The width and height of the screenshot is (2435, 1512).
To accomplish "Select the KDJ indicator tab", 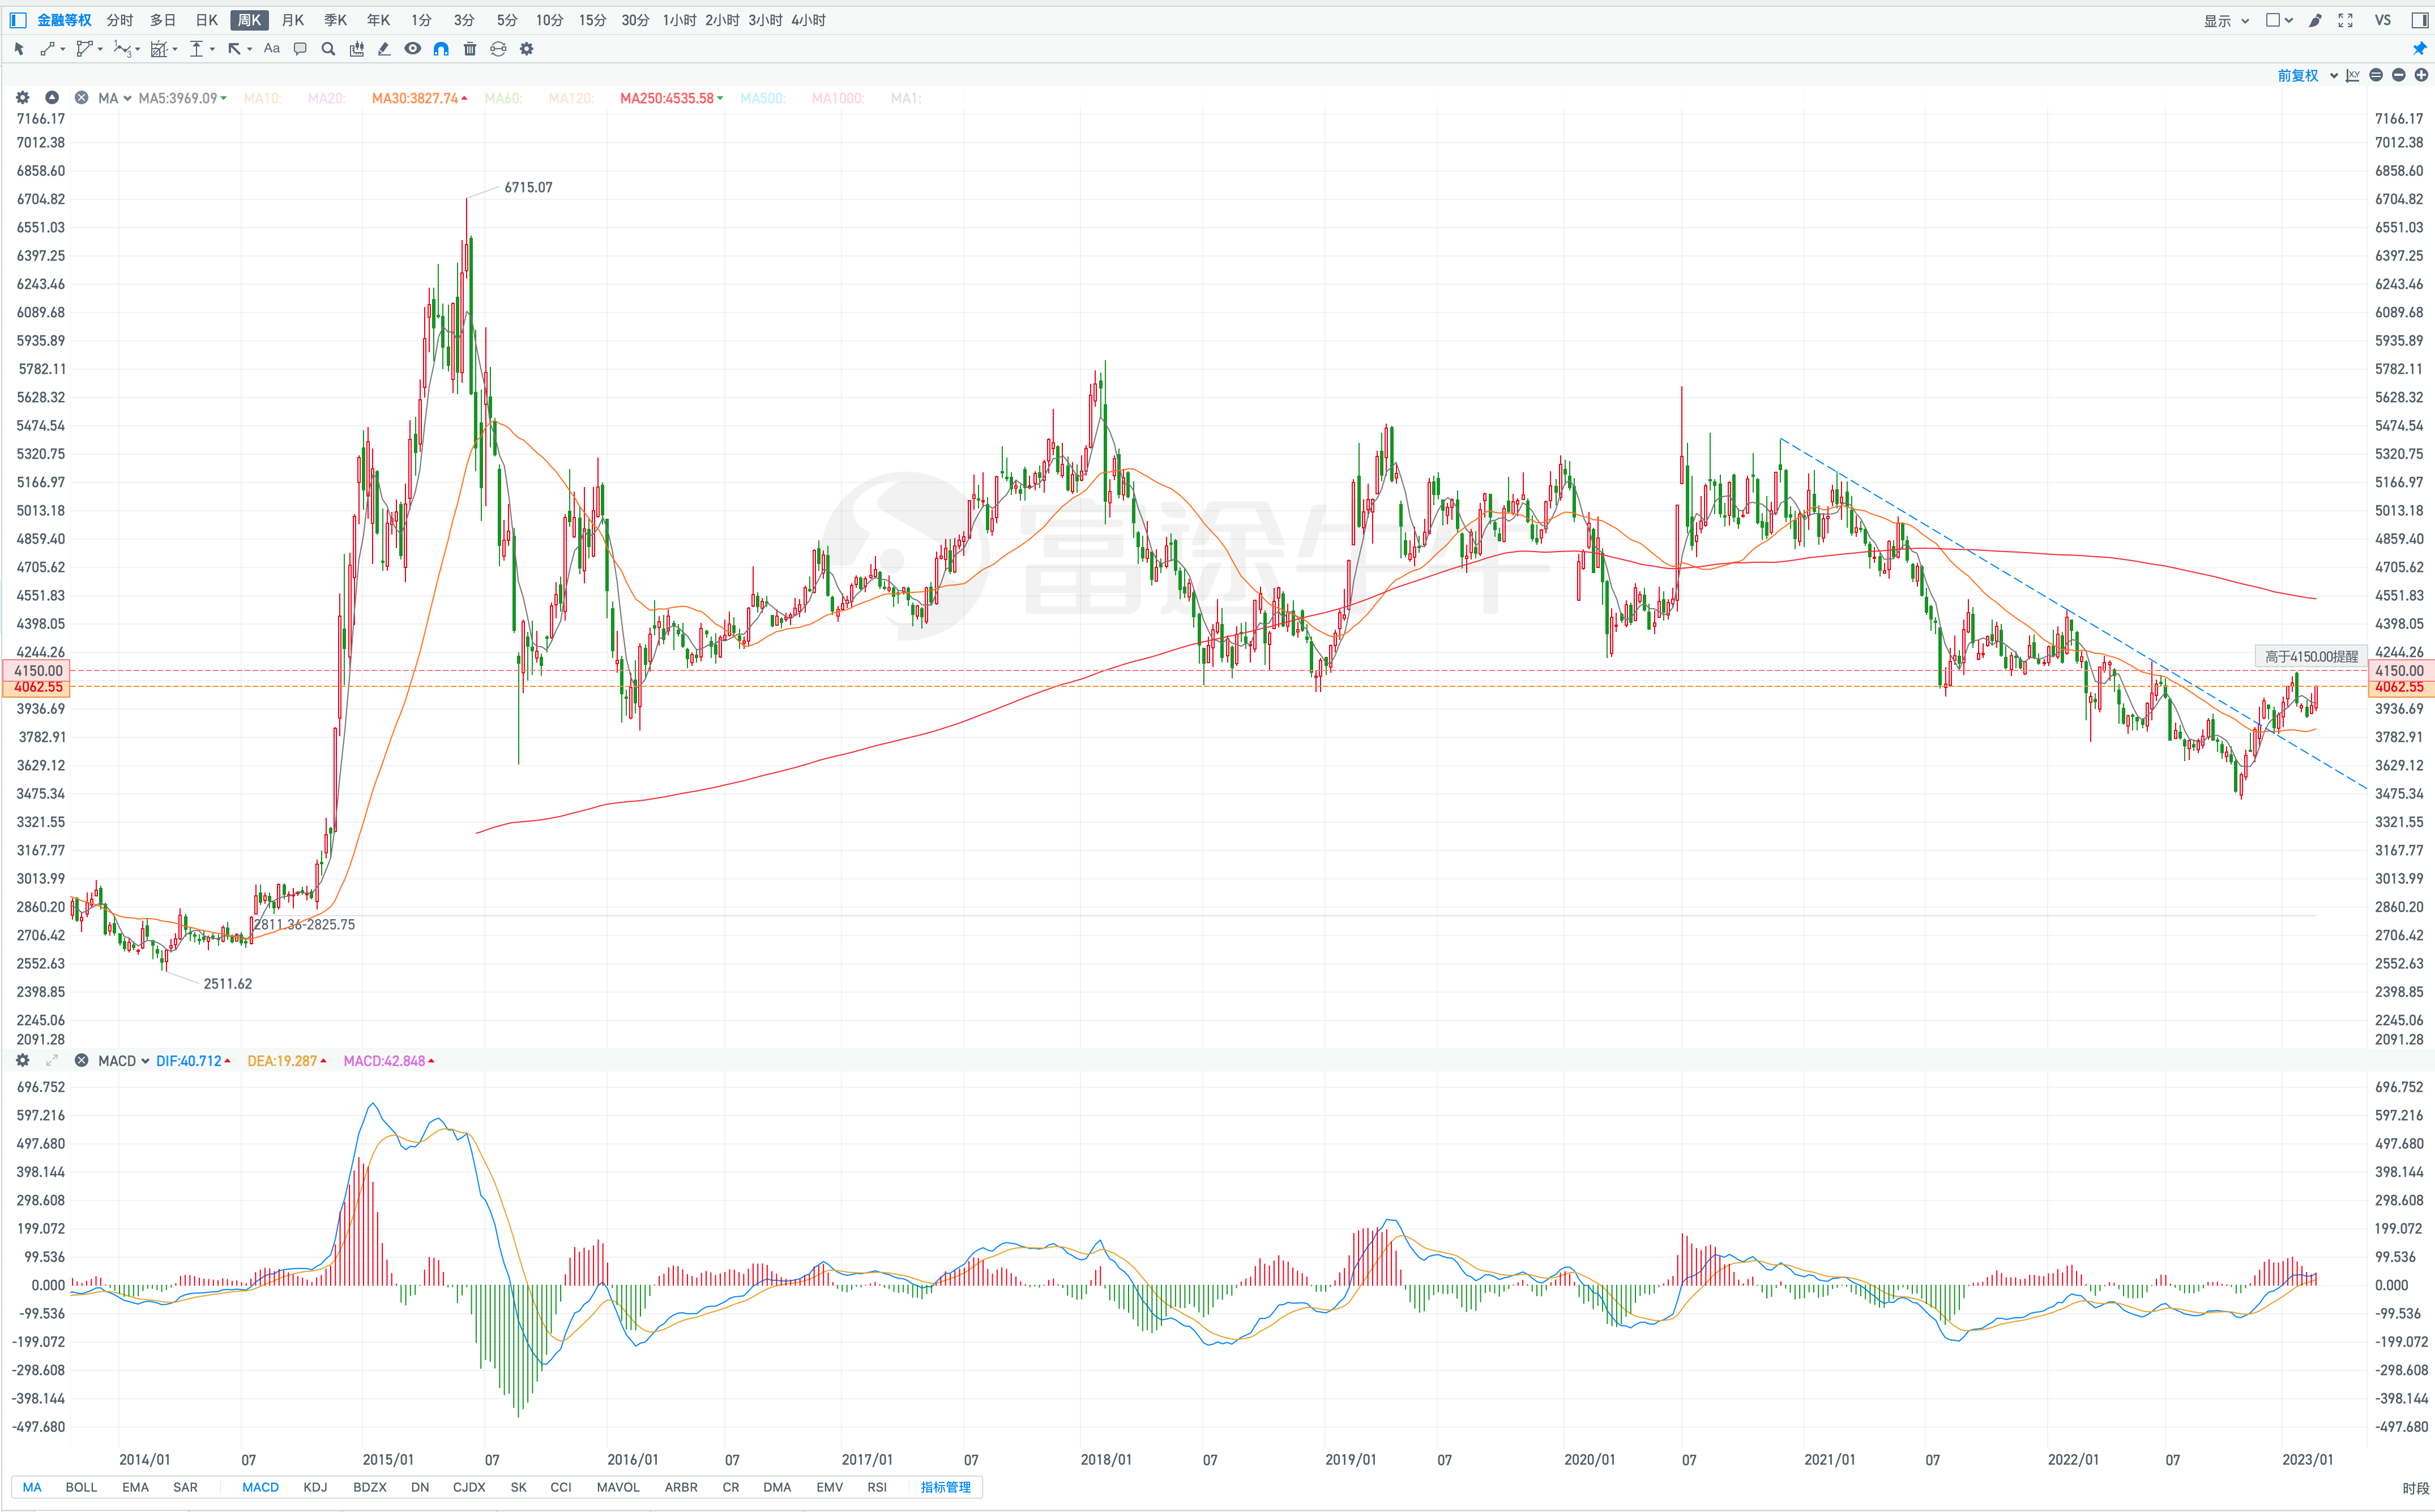I will (x=315, y=1487).
